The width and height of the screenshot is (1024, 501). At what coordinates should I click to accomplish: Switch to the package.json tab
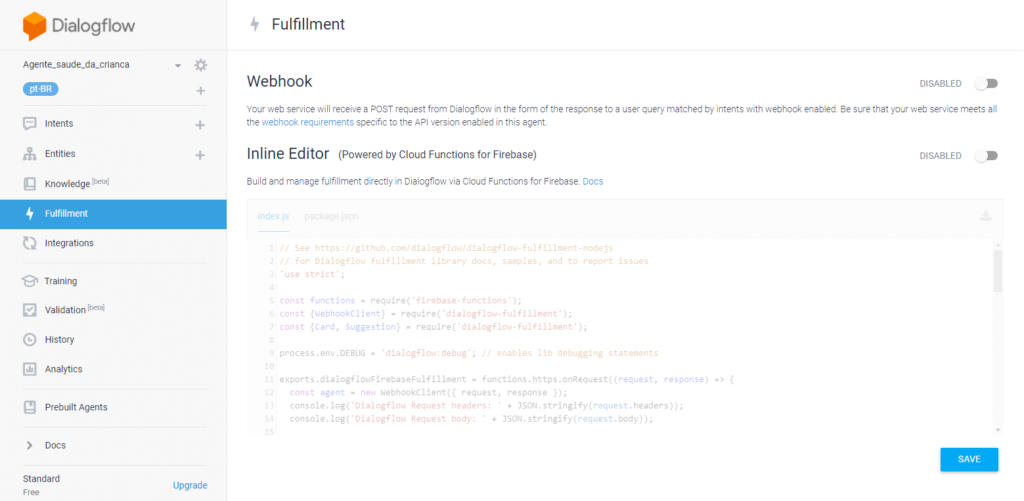pos(331,216)
